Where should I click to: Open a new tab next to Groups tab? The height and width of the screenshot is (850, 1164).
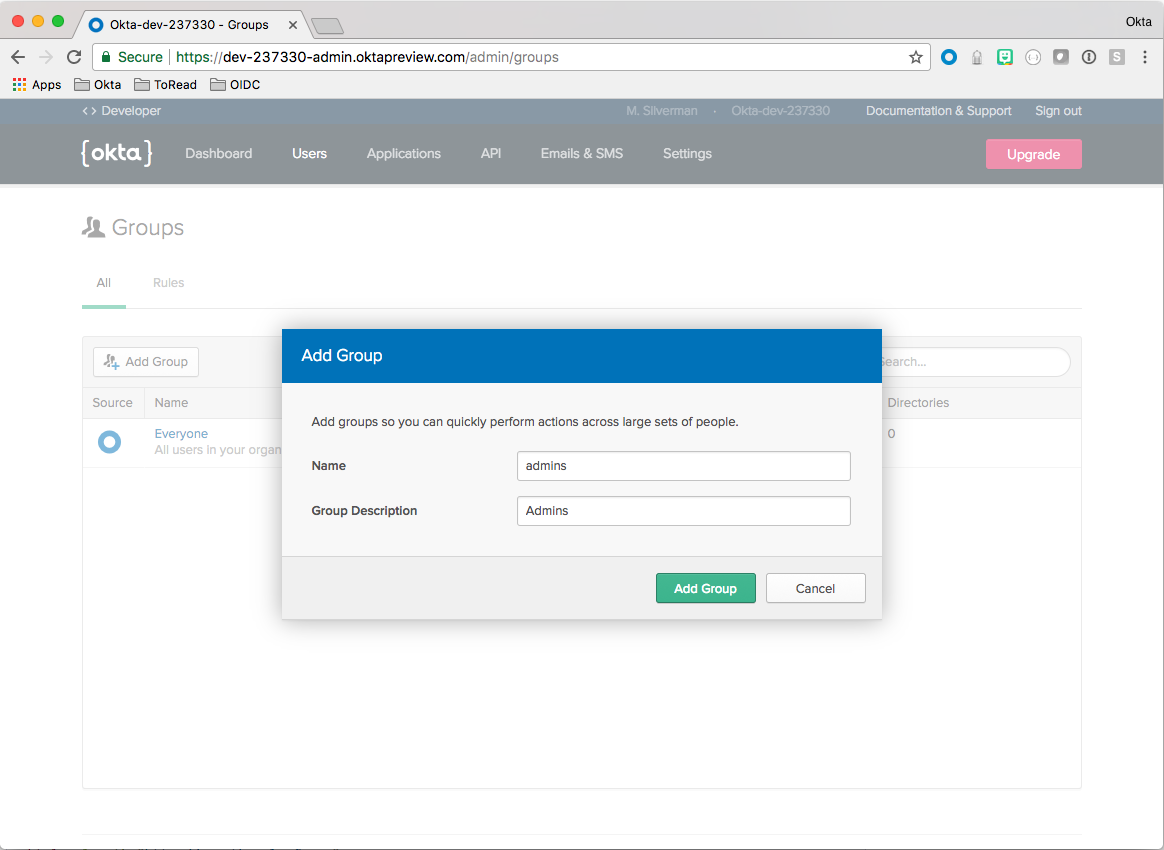pyautogui.click(x=327, y=25)
